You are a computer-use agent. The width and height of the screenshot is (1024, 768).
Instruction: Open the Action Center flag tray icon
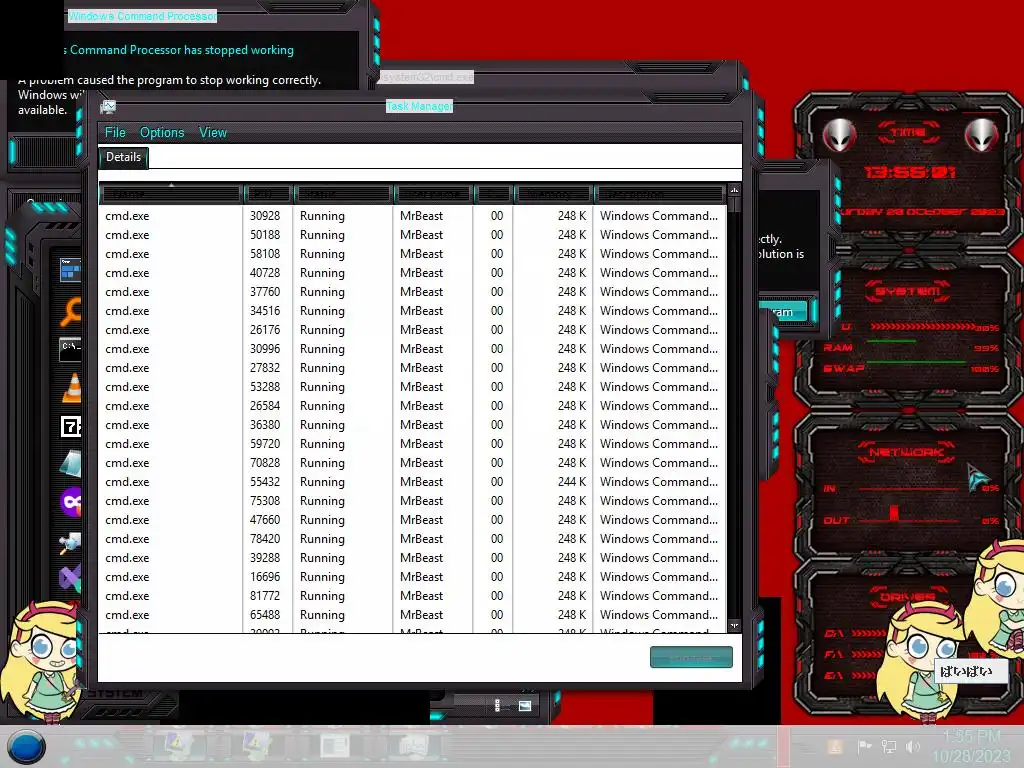tap(865, 746)
